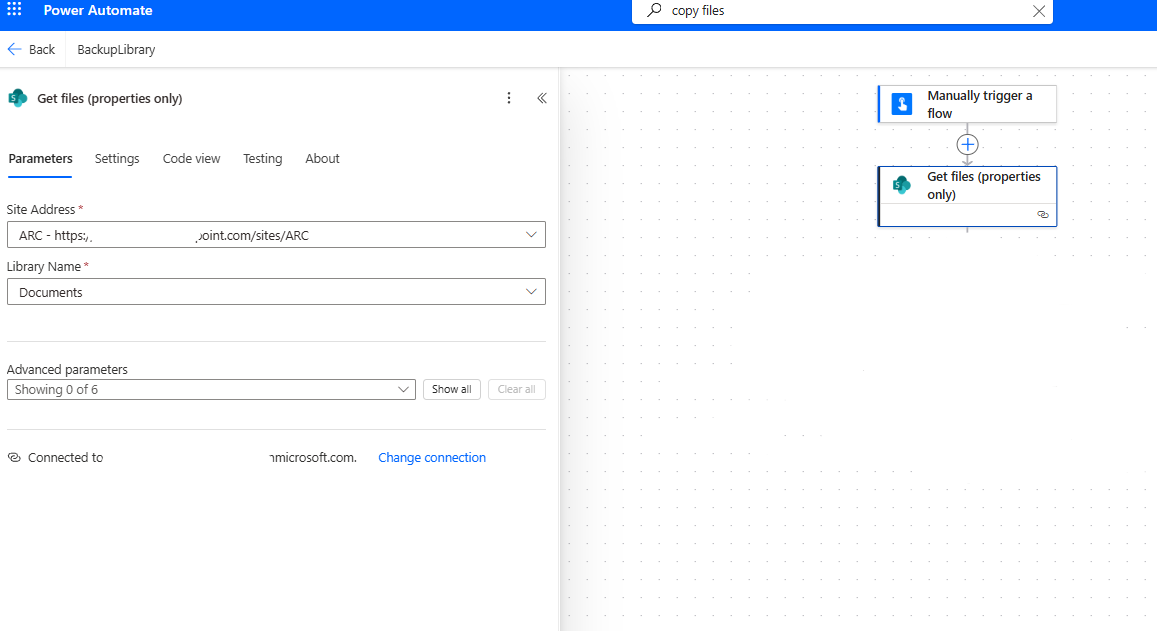Viewport: 1157px width, 631px height.
Task: Click the manual trigger node icon
Action: pyautogui.click(x=902, y=104)
